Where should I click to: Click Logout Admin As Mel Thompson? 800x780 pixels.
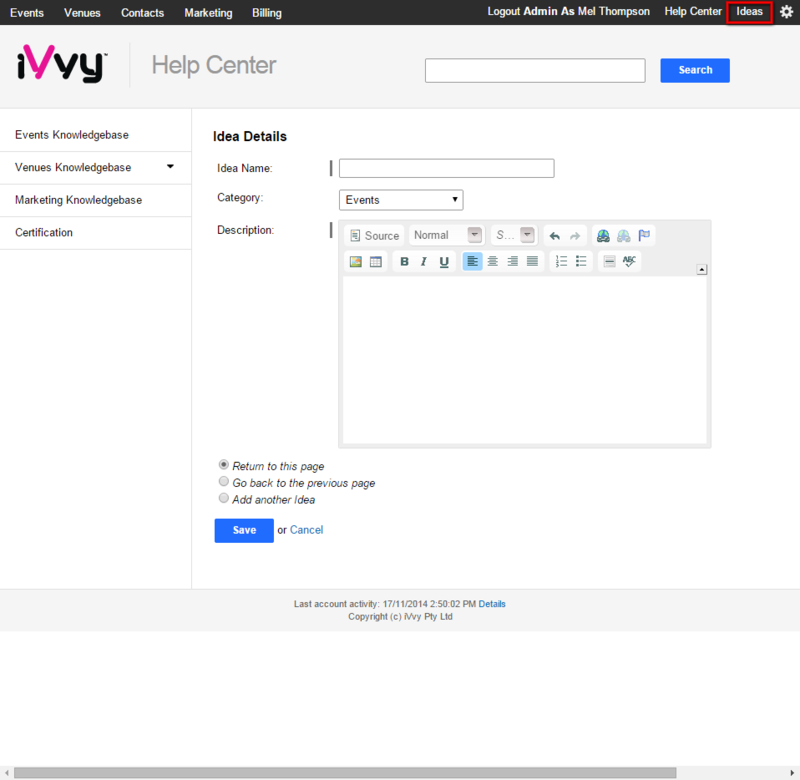click(x=568, y=11)
